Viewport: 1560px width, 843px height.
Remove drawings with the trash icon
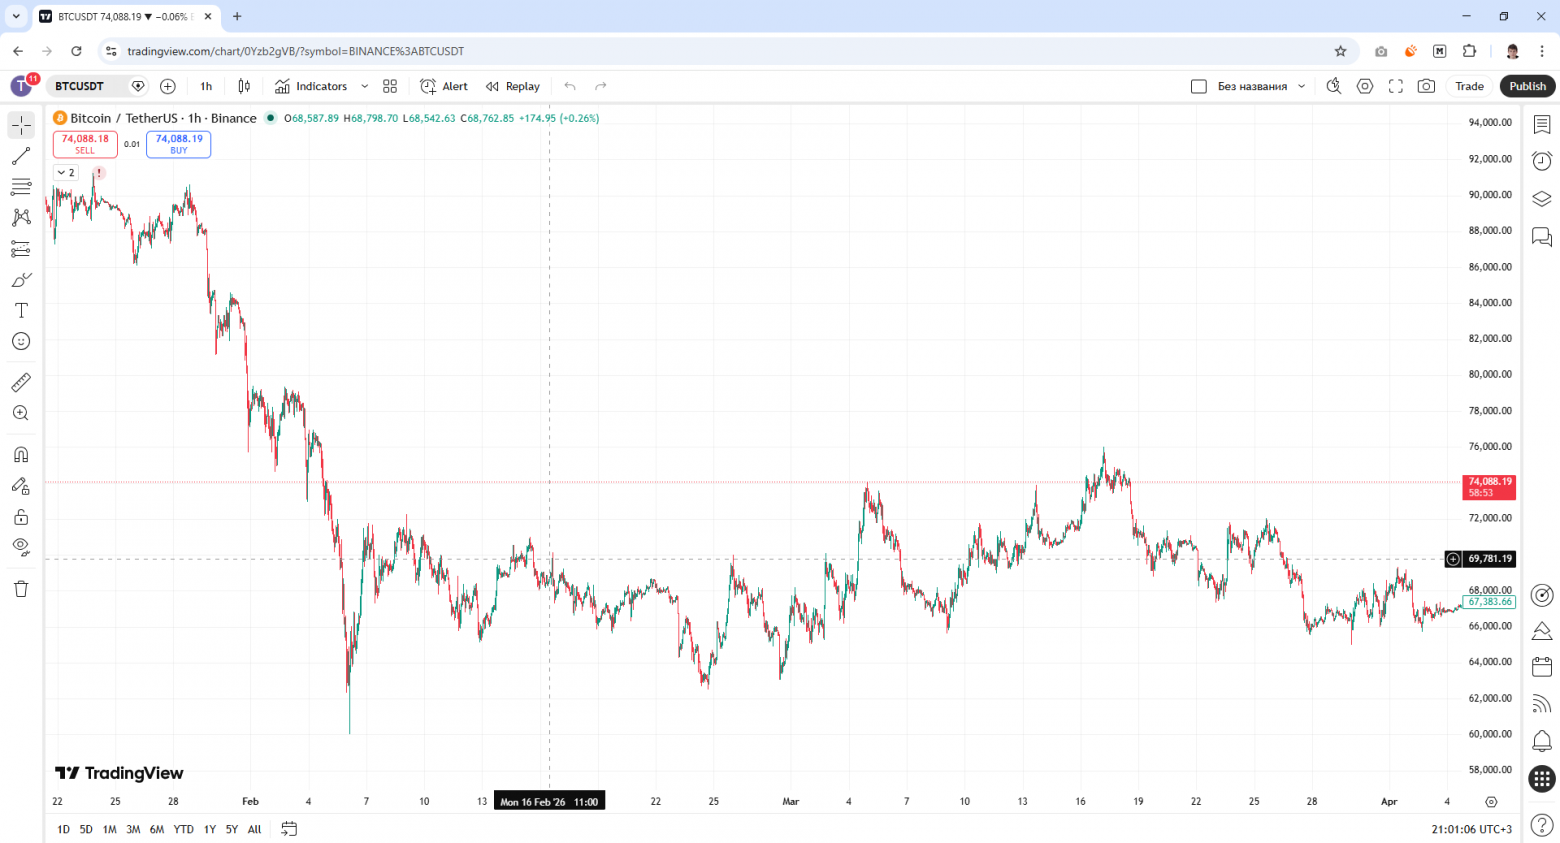tap(21, 588)
